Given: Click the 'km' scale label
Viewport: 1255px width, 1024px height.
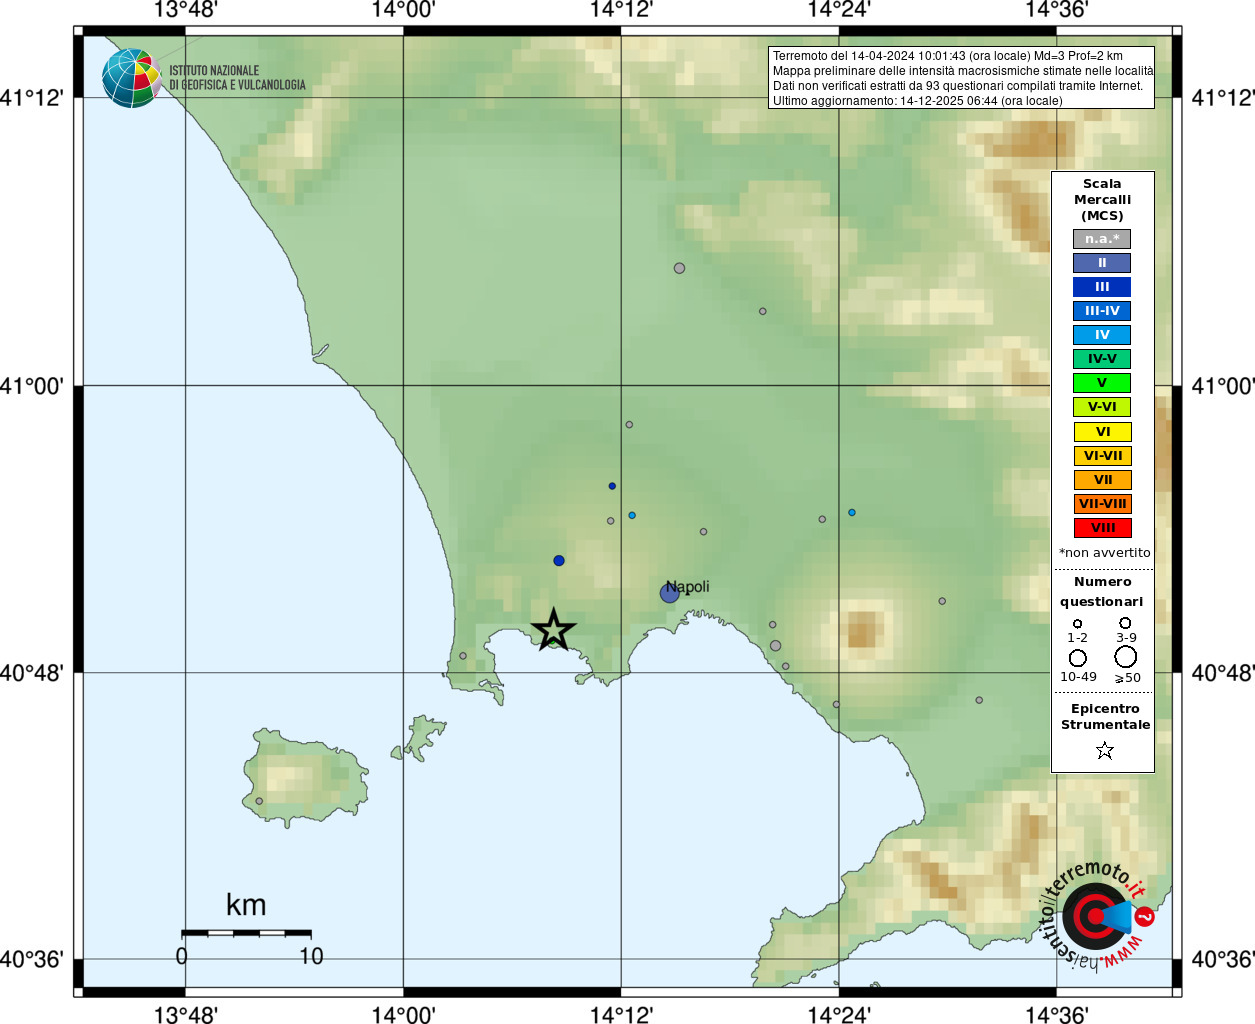Looking at the screenshot, I should pos(246,905).
